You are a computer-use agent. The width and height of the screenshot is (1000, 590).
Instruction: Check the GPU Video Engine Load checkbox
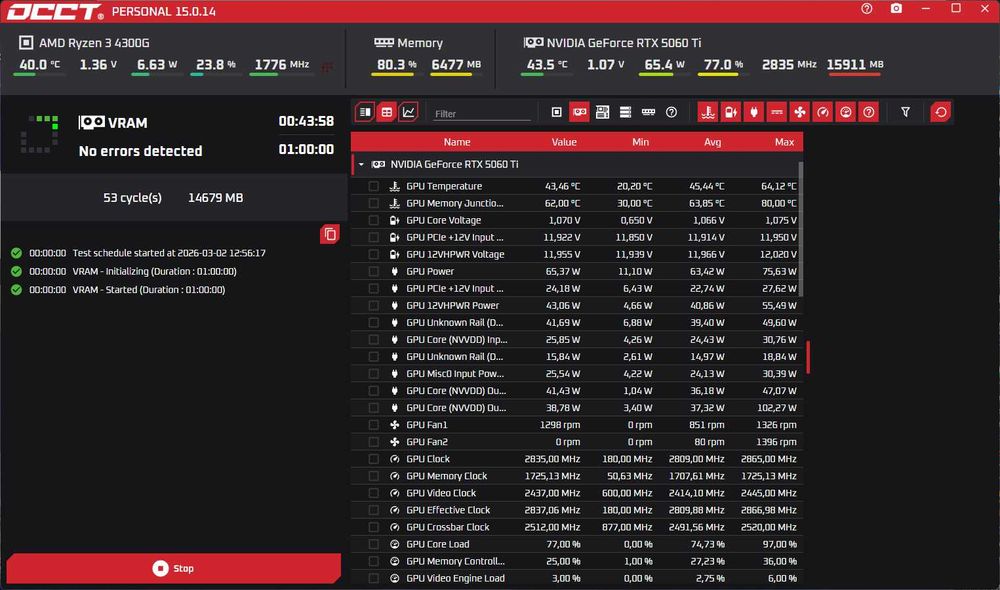coord(374,579)
